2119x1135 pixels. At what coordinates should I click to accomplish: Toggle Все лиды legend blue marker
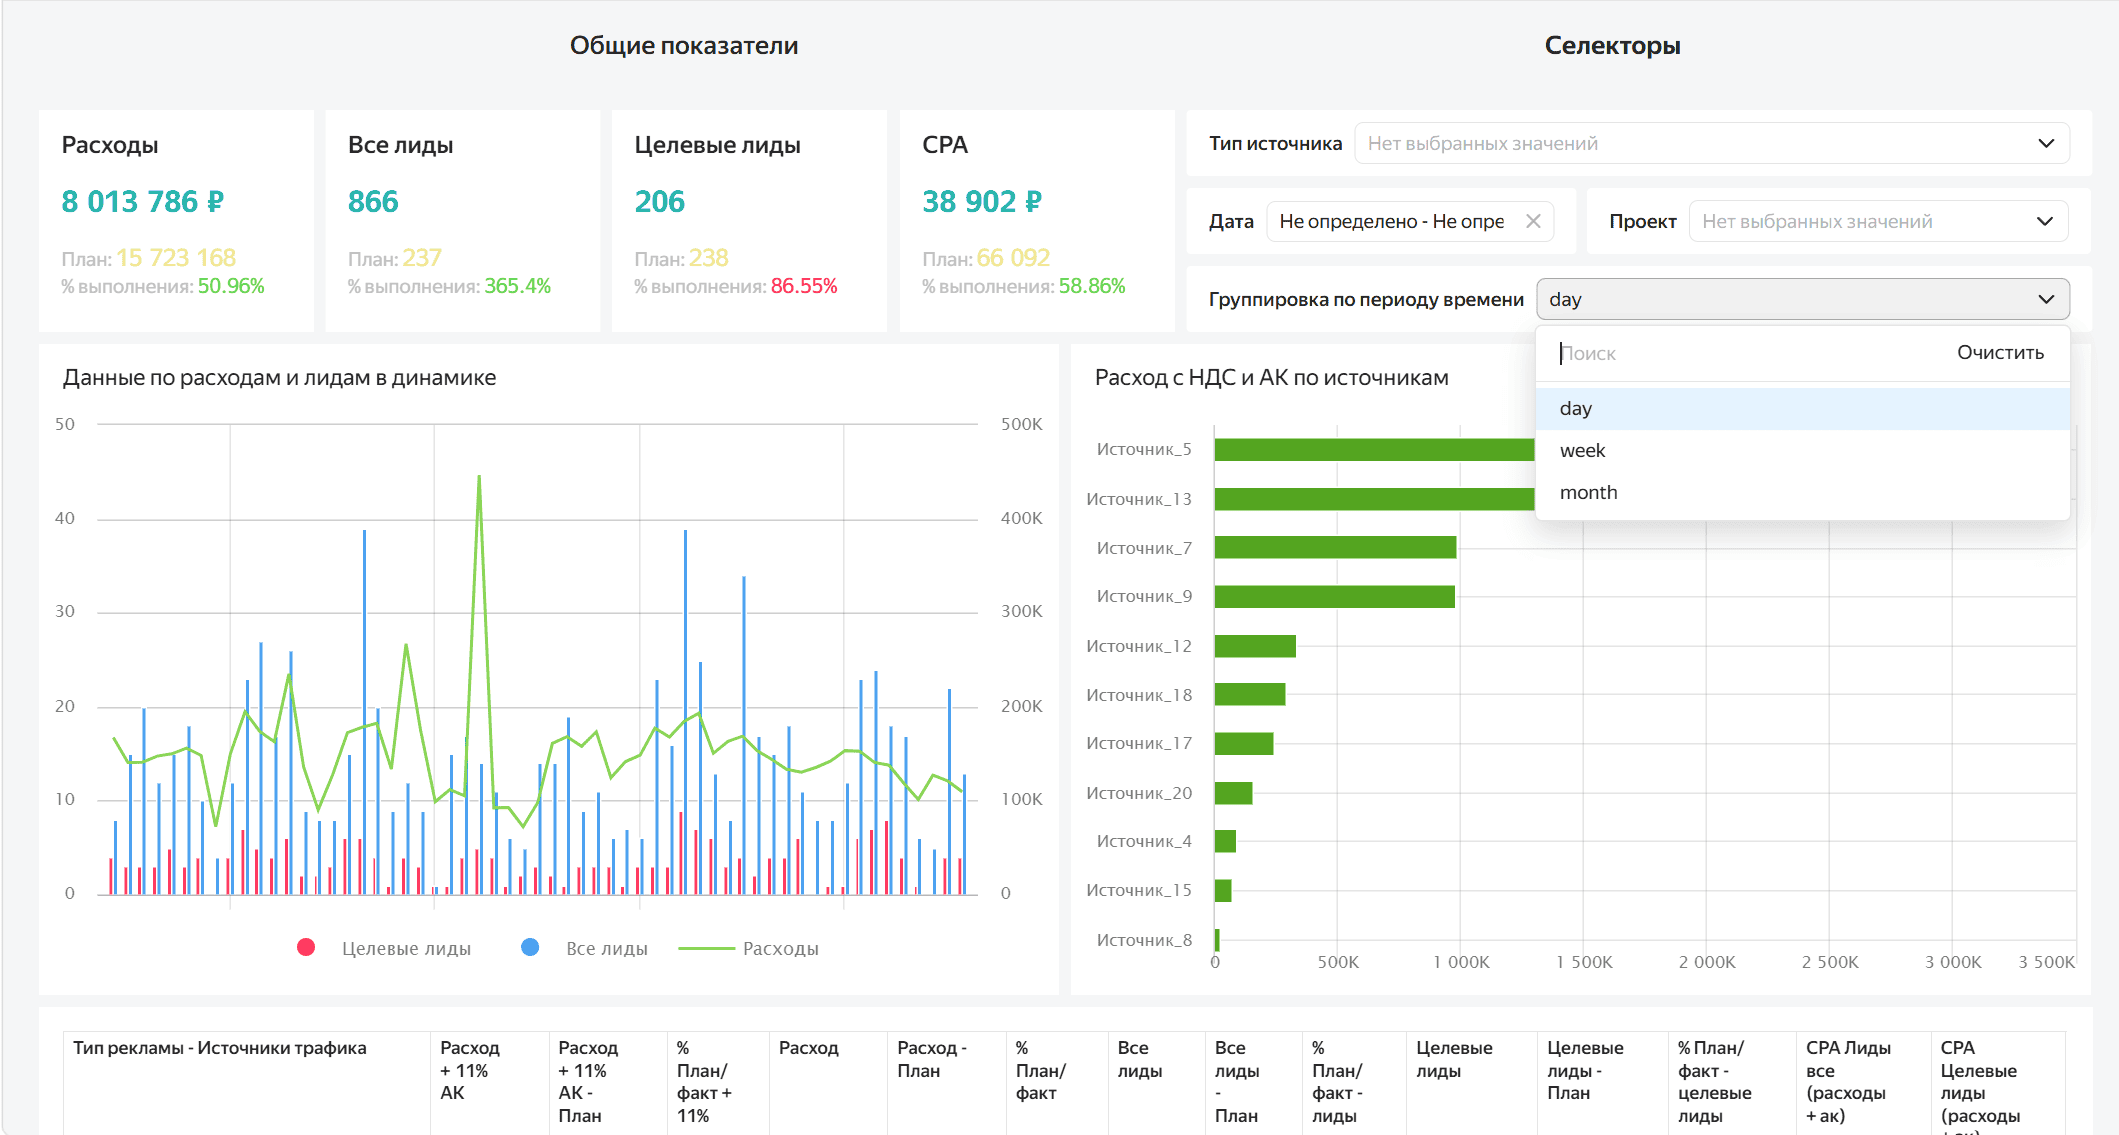[x=530, y=947]
